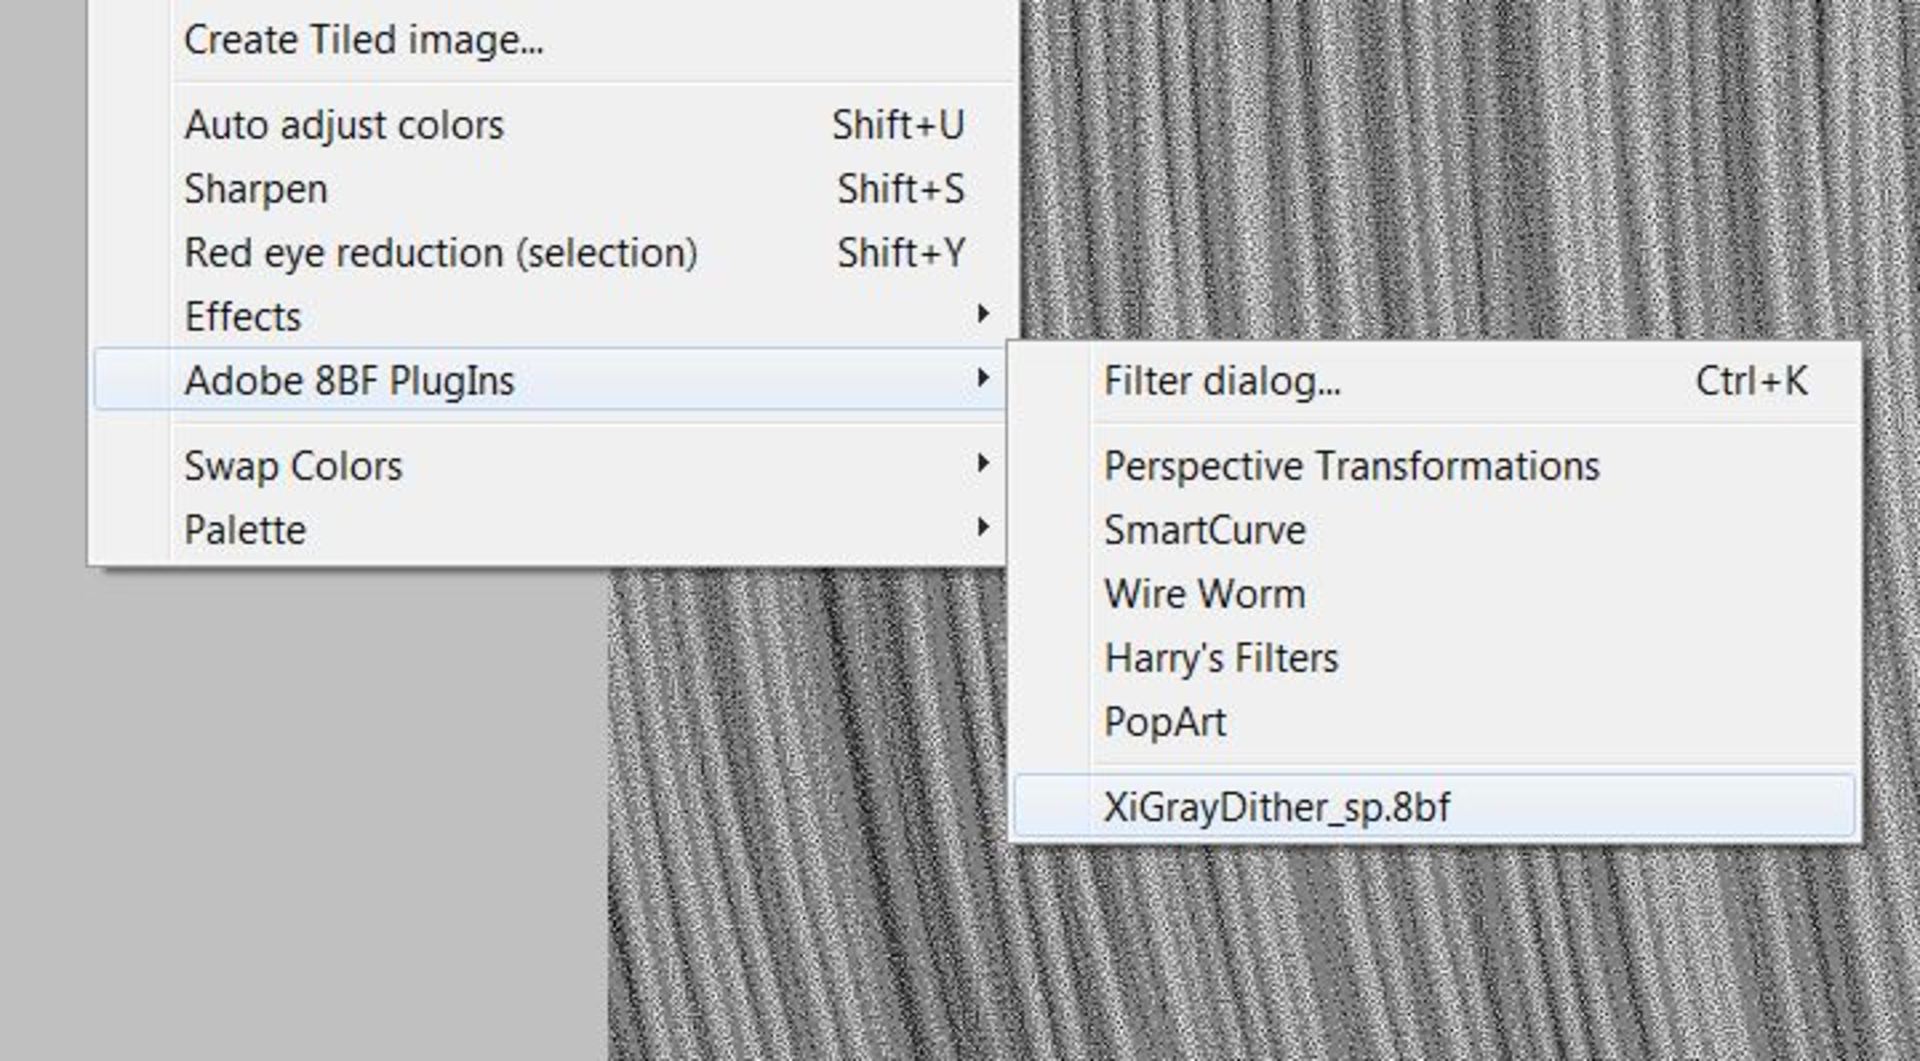Open the Effects submenu item

243,317
